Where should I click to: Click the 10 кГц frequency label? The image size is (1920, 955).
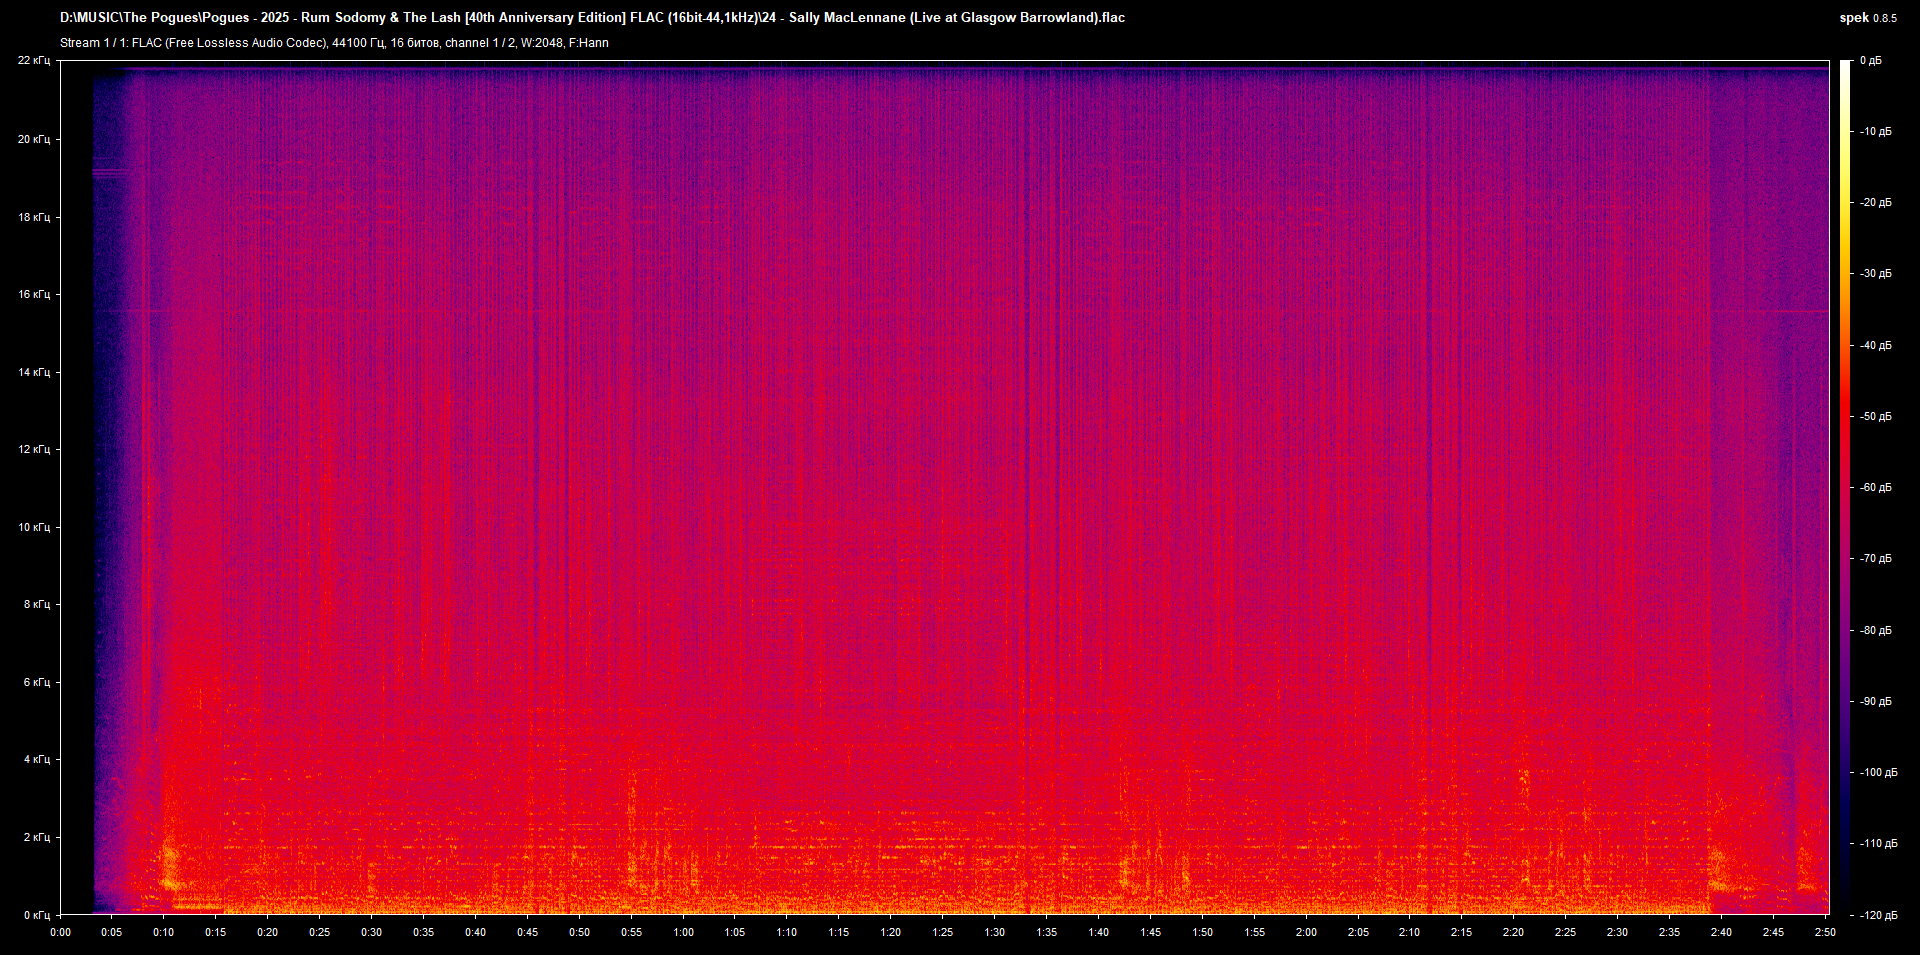tap(34, 527)
